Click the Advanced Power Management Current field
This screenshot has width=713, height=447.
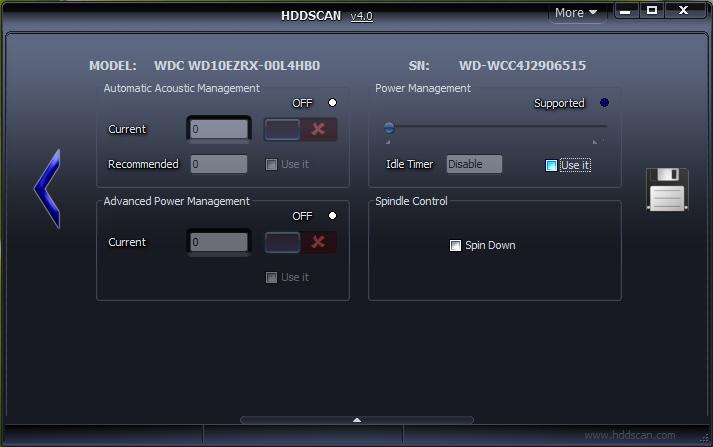[x=218, y=242]
